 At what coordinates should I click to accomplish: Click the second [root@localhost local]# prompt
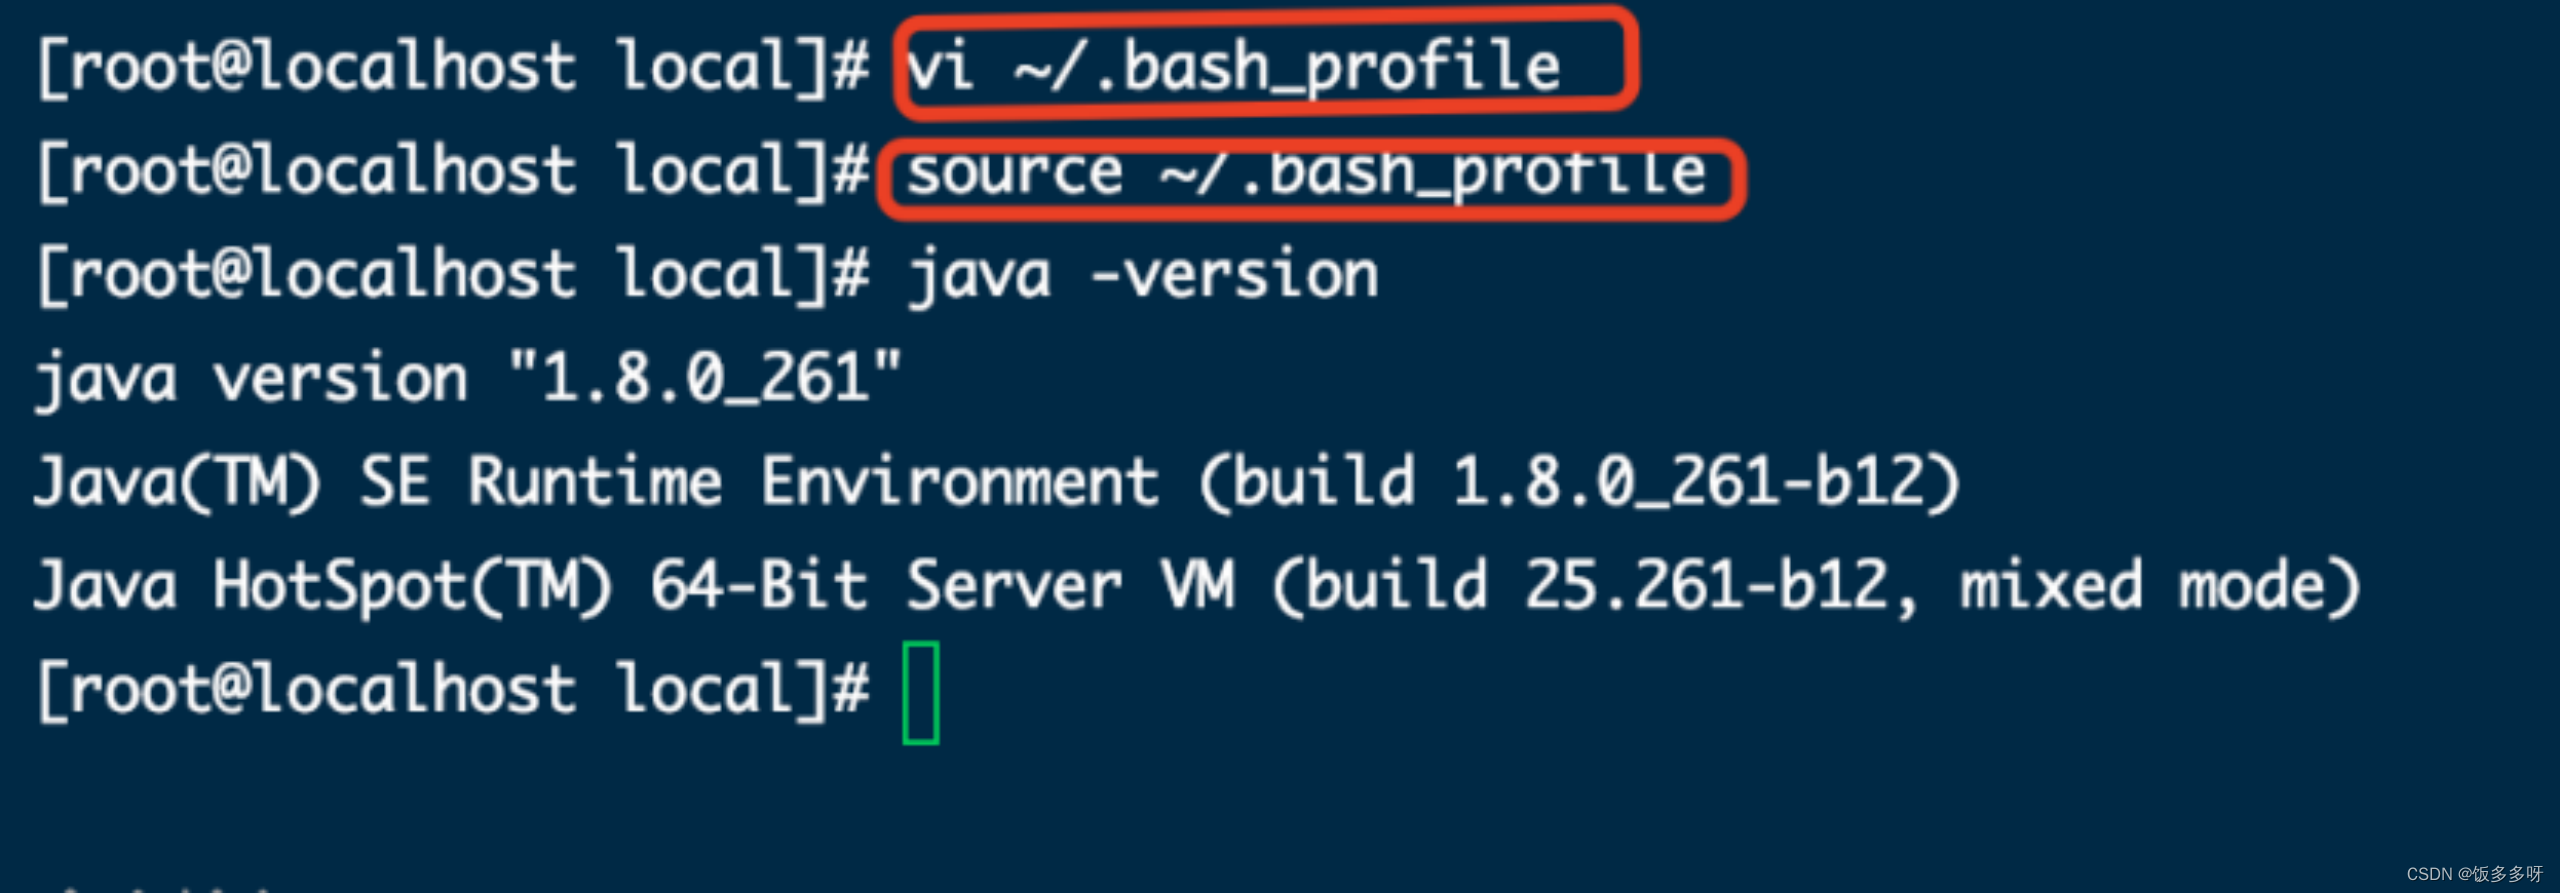[453, 173]
